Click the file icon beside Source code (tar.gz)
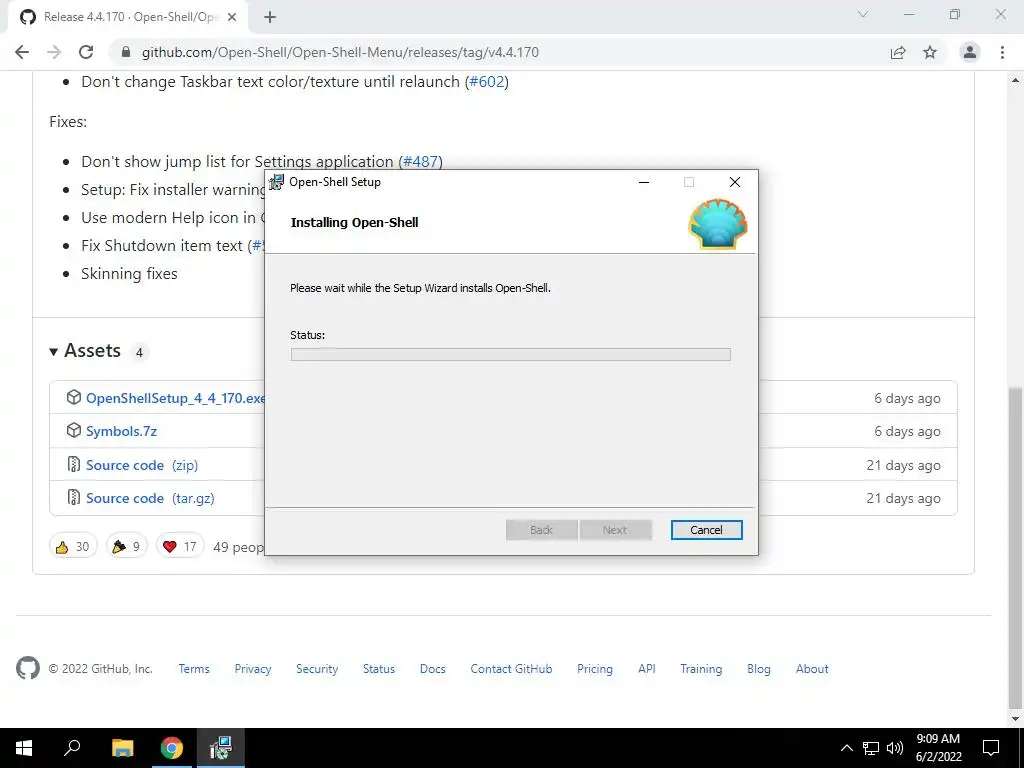This screenshot has height=768, width=1024. [74, 498]
